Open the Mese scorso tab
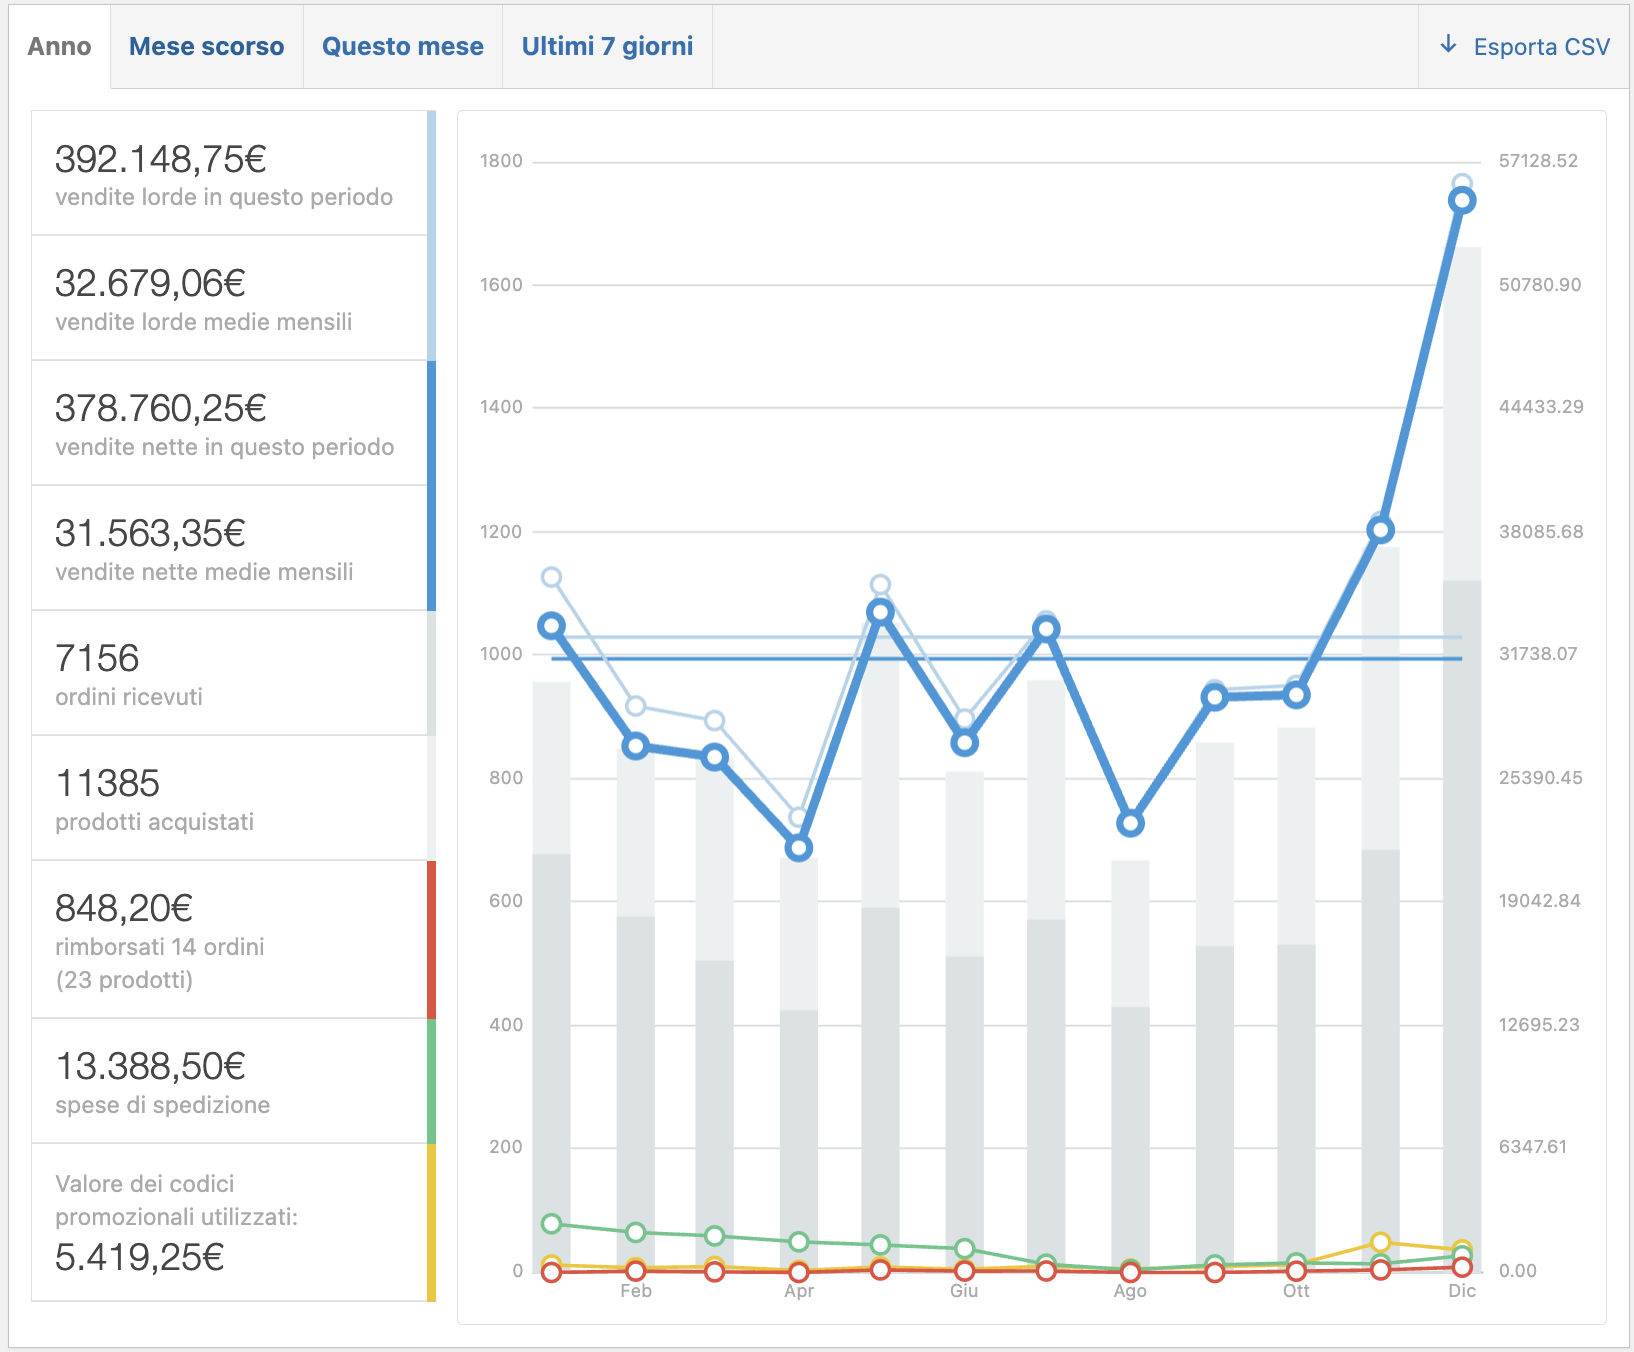1634x1352 pixels. point(206,47)
